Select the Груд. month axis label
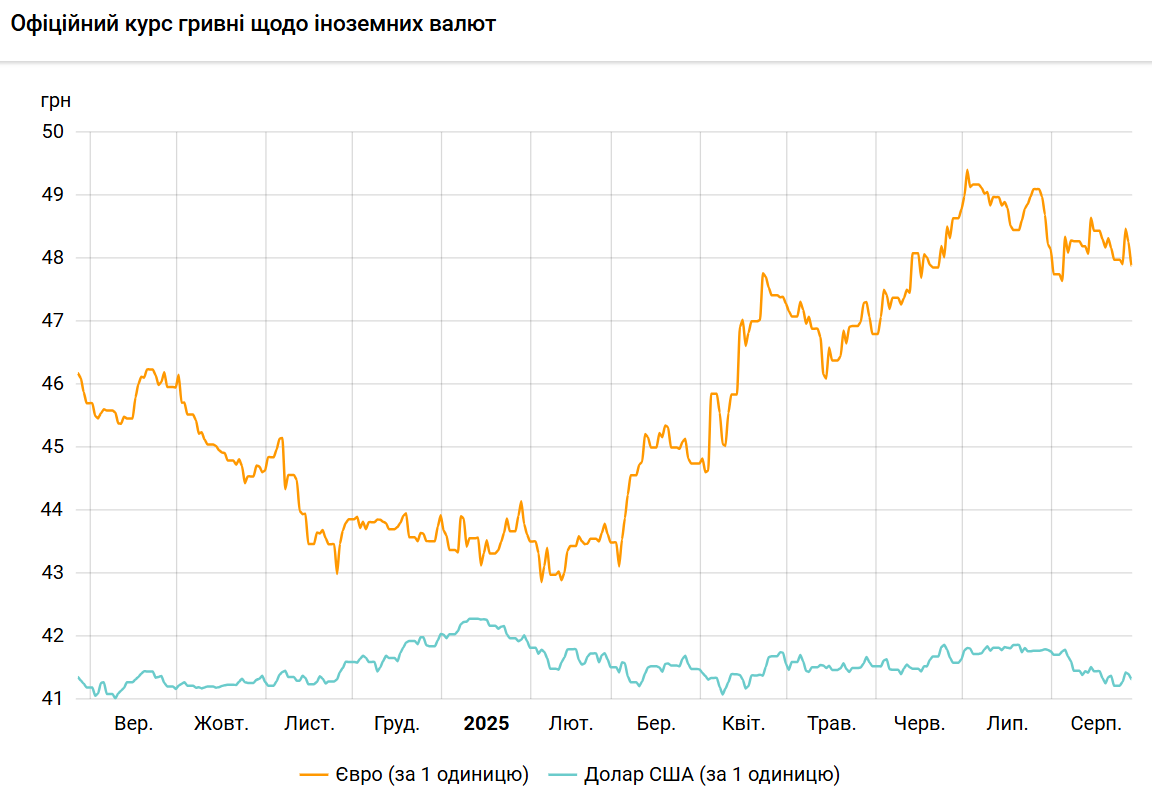 [397, 724]
